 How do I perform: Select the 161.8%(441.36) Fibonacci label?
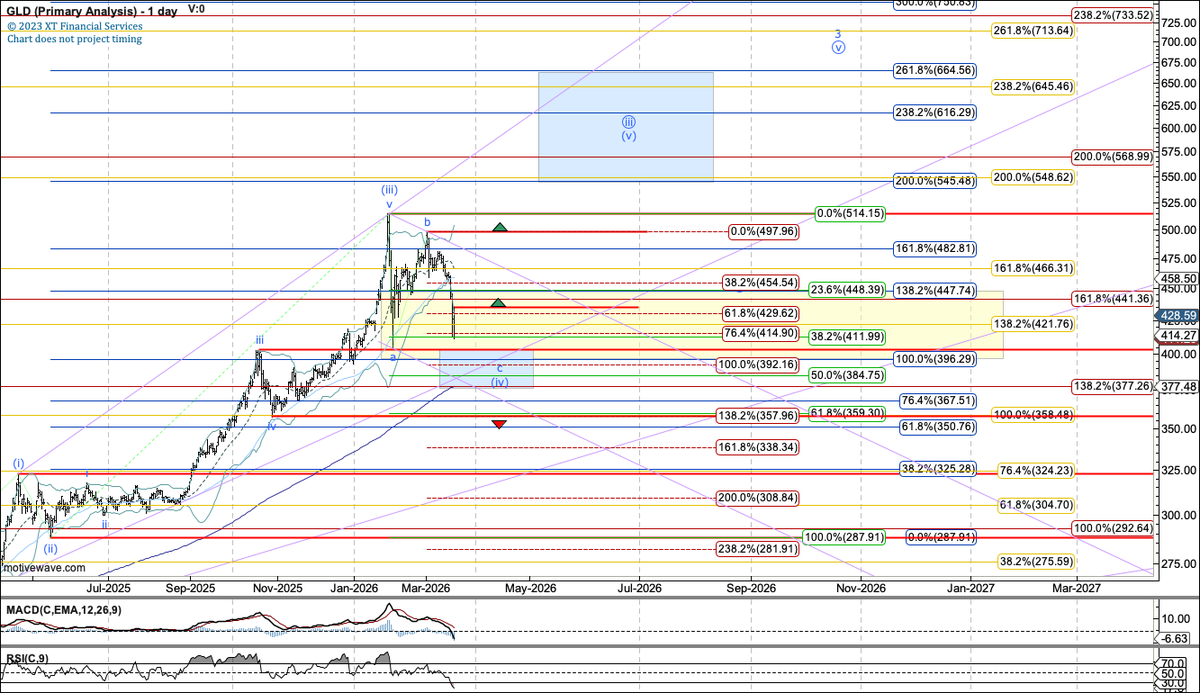click(x=1112, y=298)
